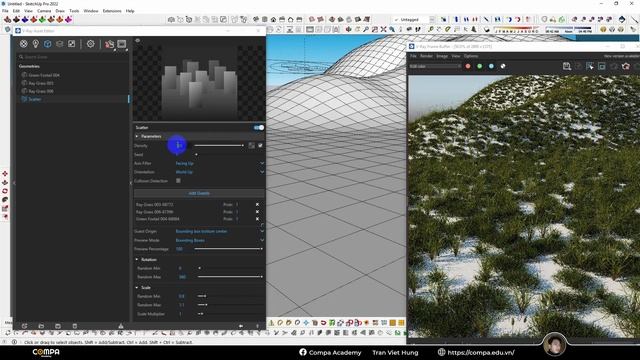The height and width of the screenshot is (360, 640).
Task: Open the Lights category bulb icon
Action: coord(36,44)
